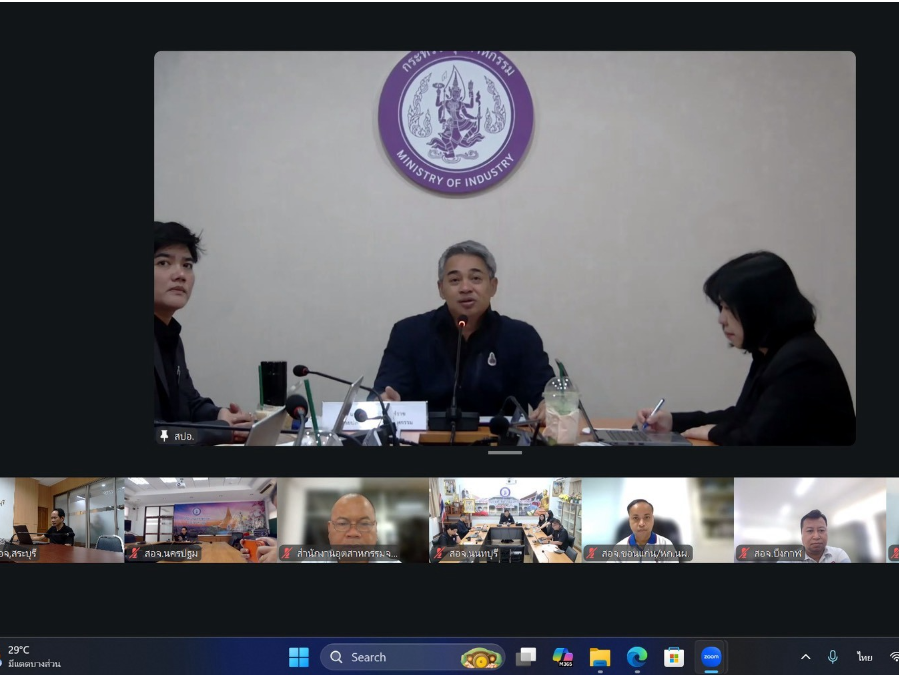
Task: Click muted mic icon on สอจ.นนทบุรี tile
Action: (440, 553)
